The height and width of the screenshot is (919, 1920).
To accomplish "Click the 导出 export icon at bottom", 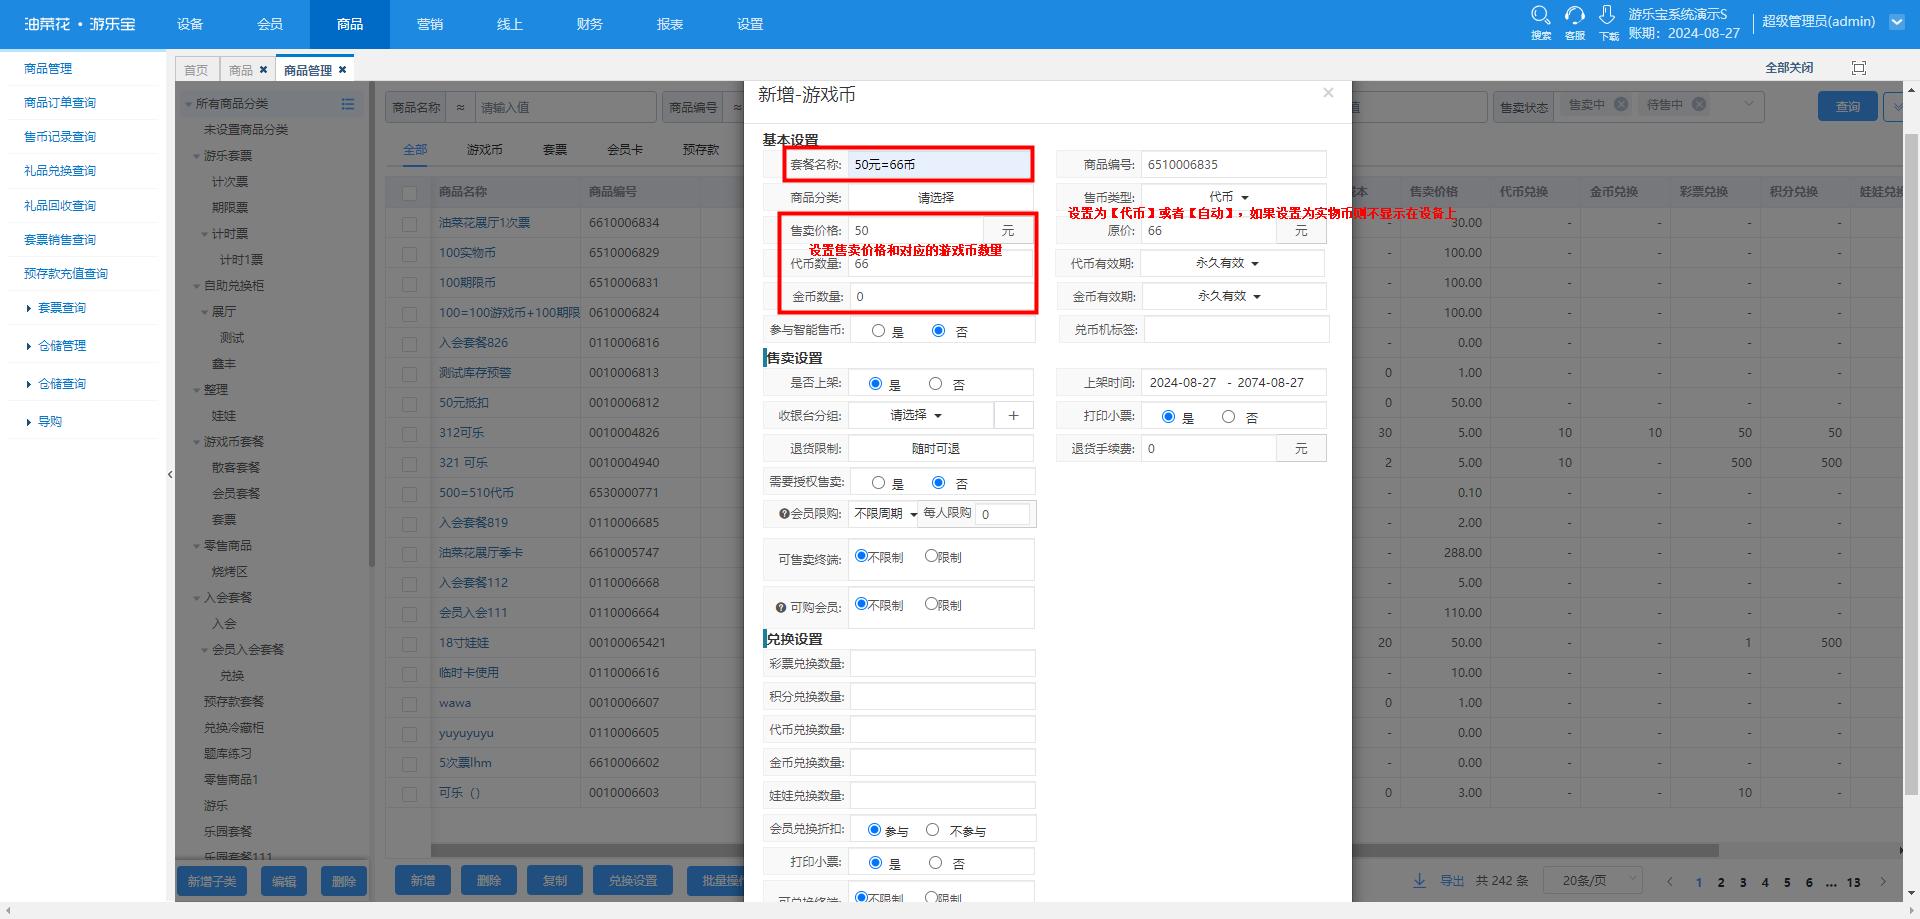I will click(1419, 881).
